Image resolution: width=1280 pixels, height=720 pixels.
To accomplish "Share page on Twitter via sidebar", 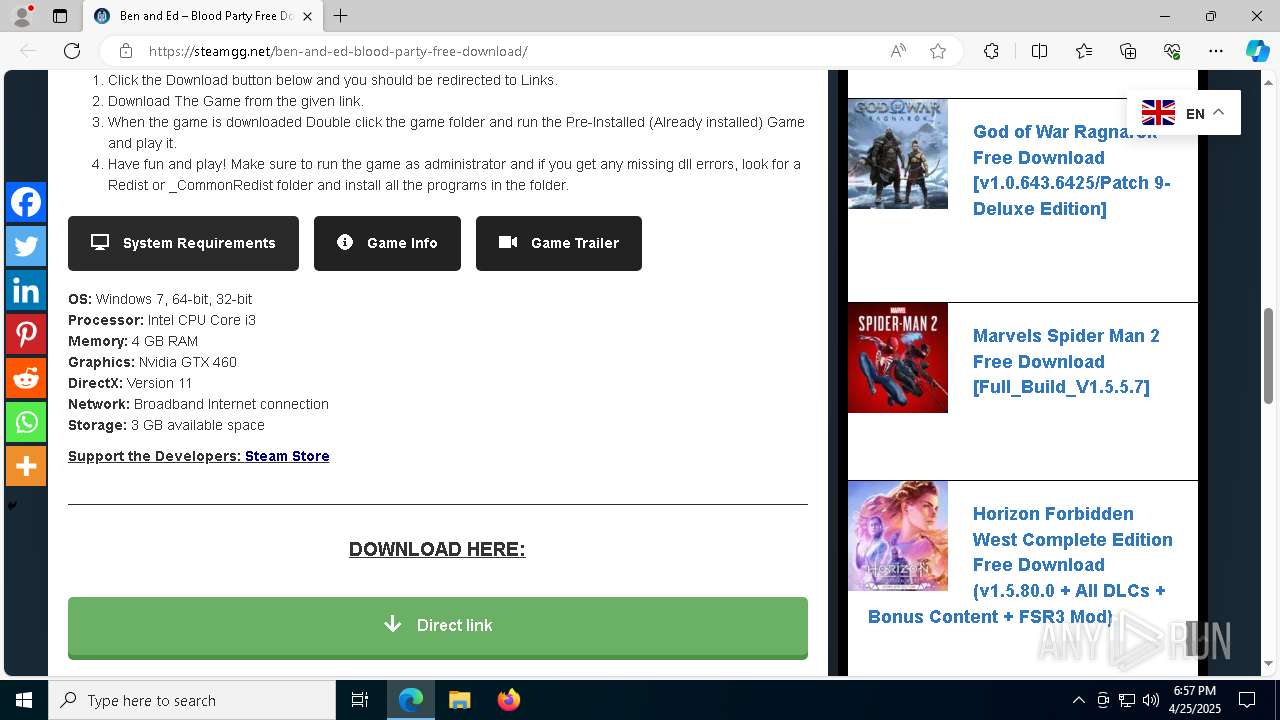I will click(26, 246).
